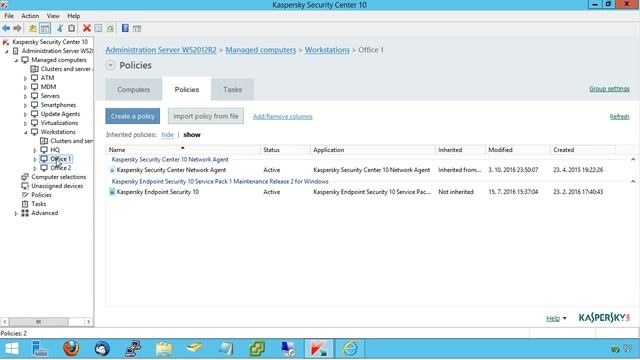Click show for inherited policies
The width and height of the screenshot is (640, 360).
(192, 135)
